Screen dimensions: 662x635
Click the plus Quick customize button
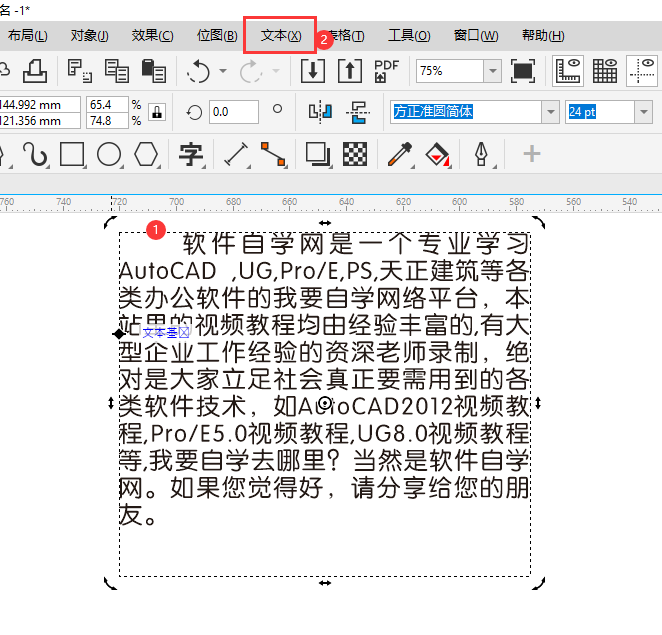(x=532, y=154)
